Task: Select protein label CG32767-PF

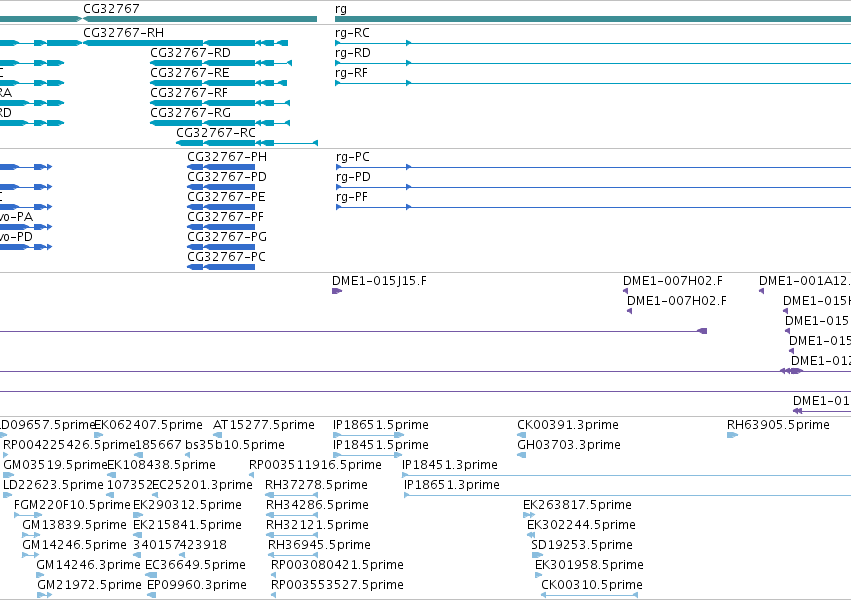Action: [226, 217]
